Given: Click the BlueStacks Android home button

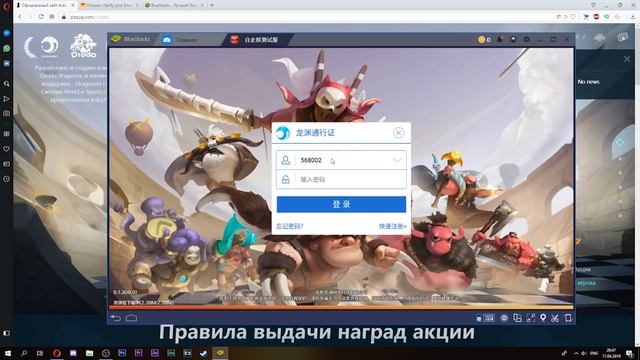Looking at the screenshot, I should [131, 318].
